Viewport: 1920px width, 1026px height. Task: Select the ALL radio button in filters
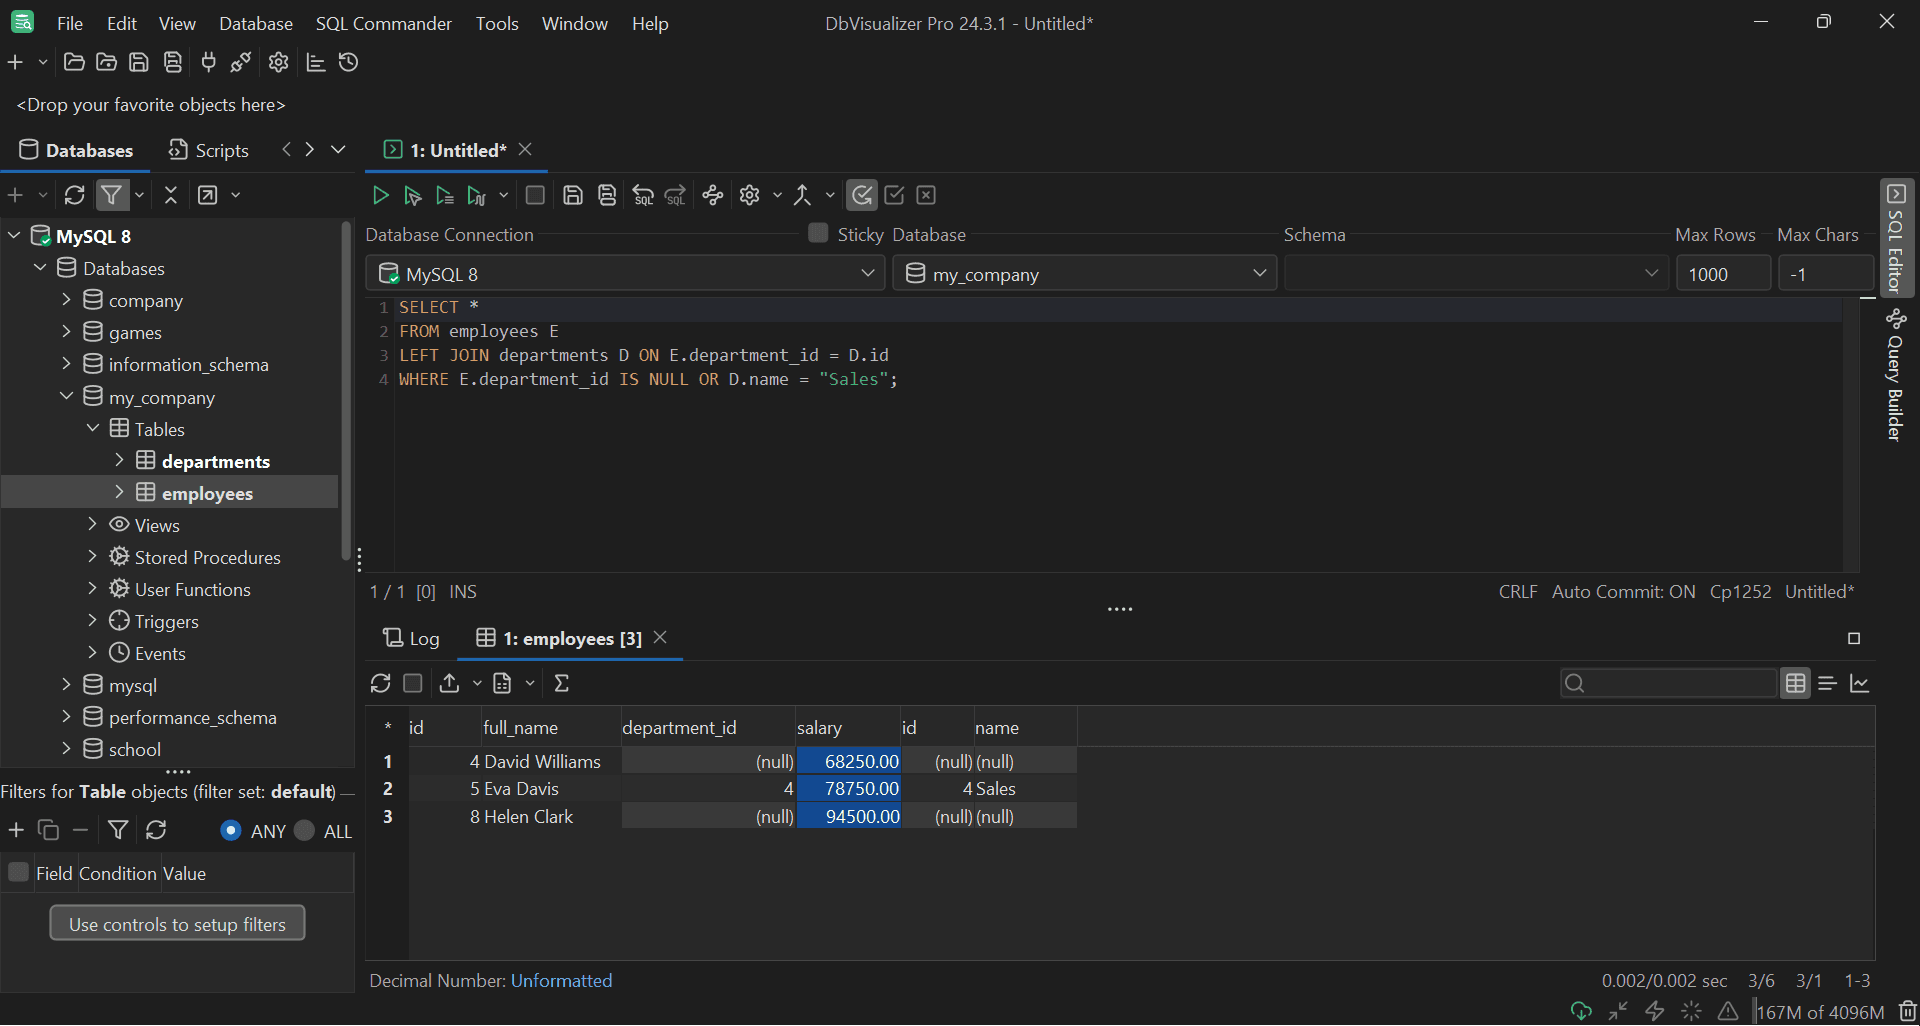coord(305,830)
